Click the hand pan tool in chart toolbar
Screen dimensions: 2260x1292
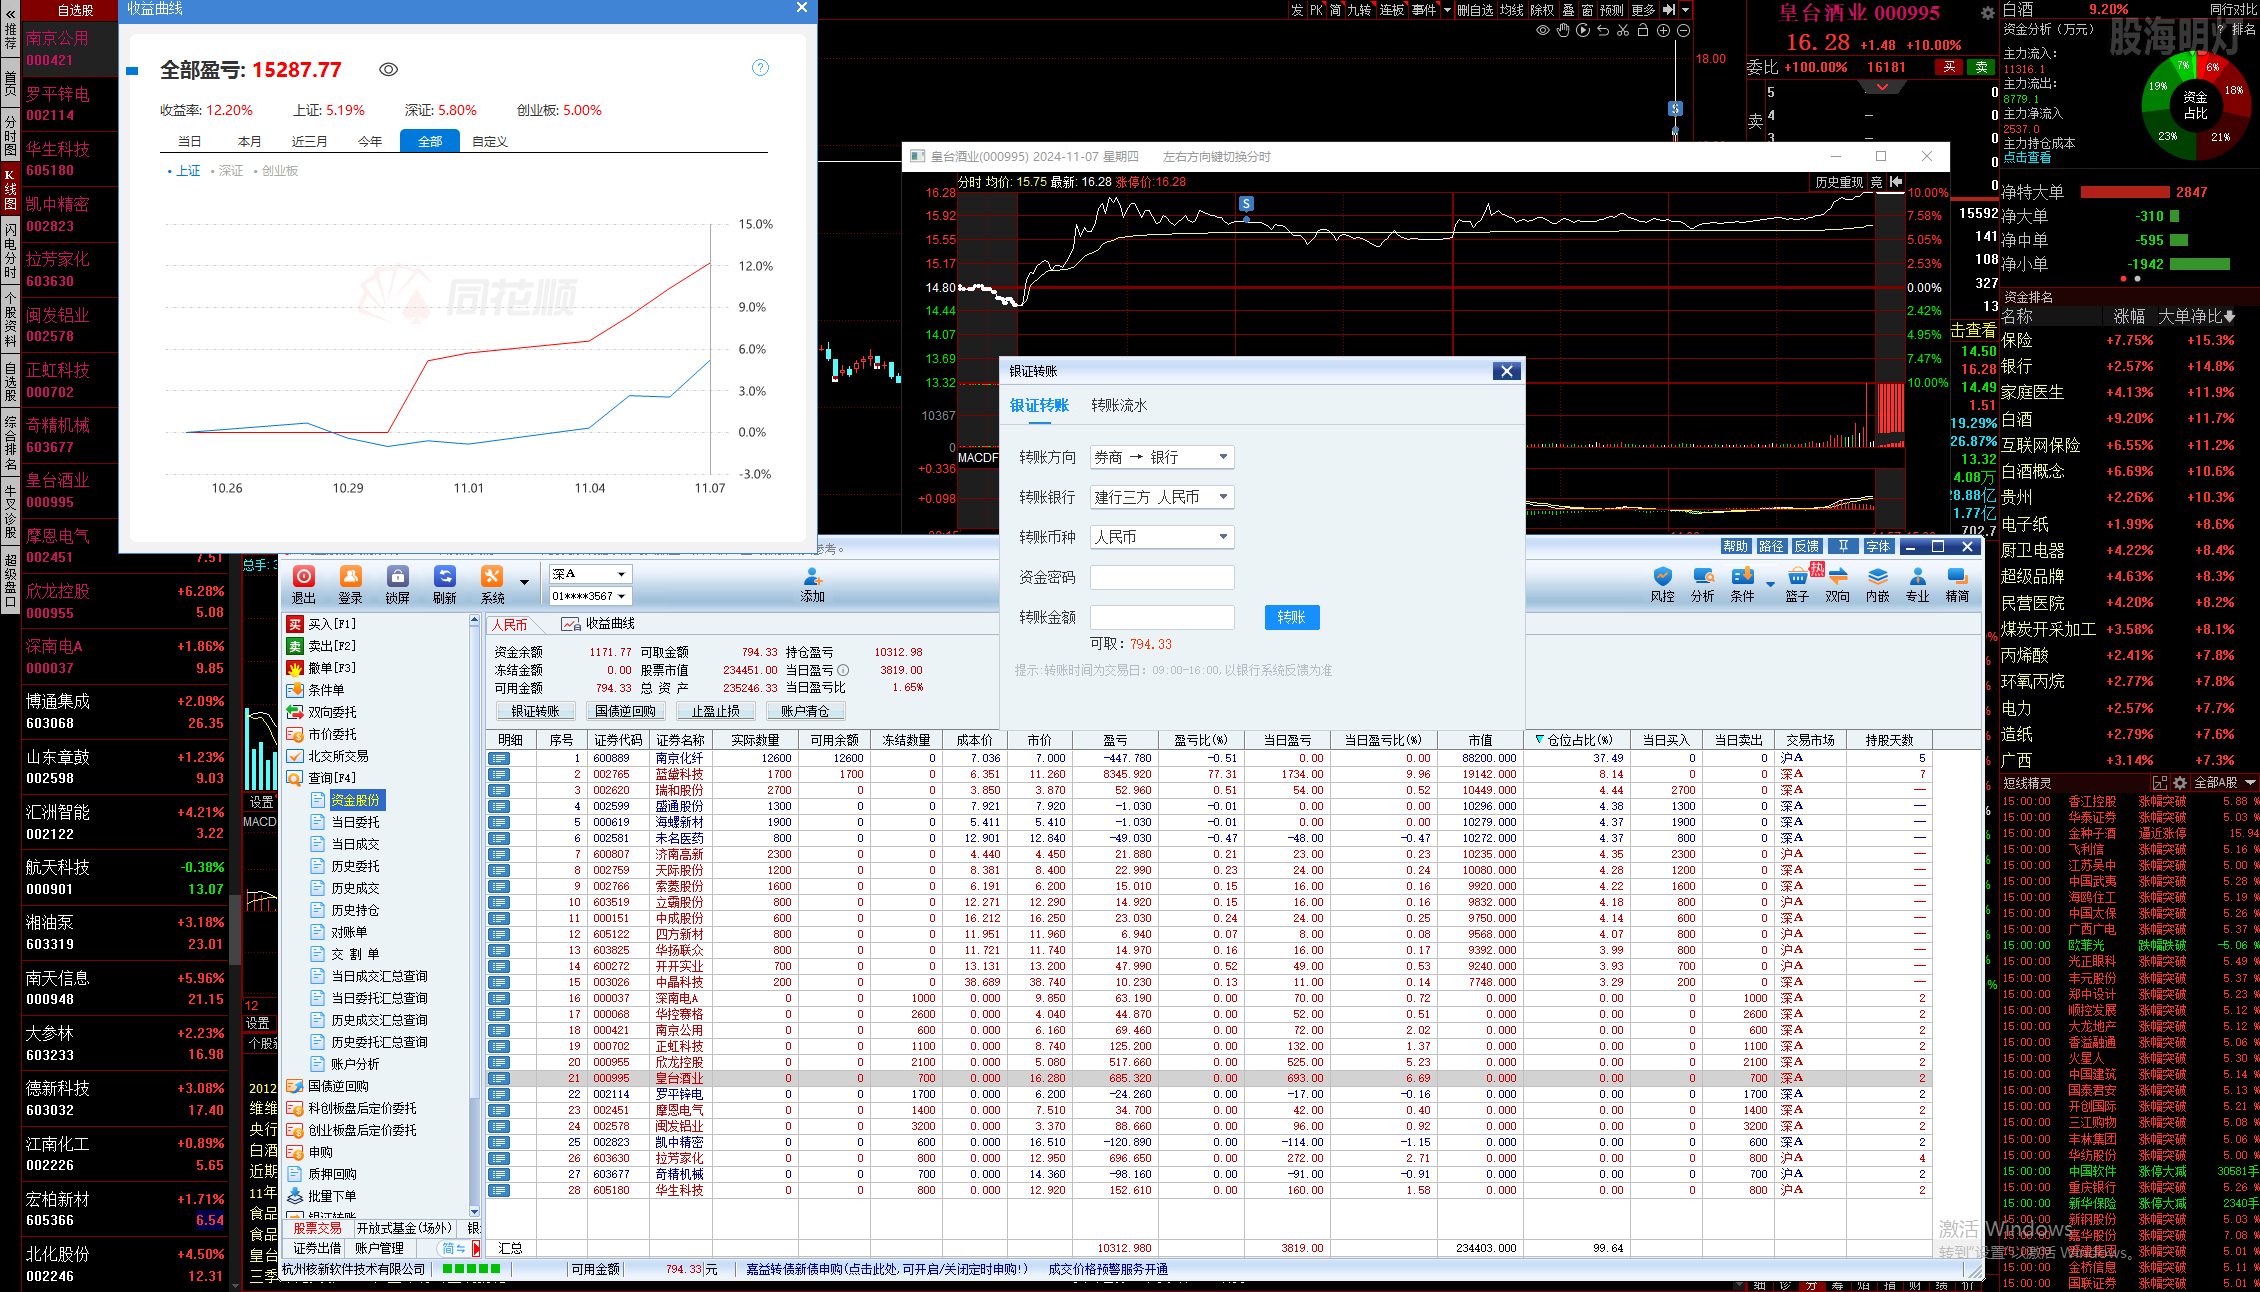pos(1563,30)
